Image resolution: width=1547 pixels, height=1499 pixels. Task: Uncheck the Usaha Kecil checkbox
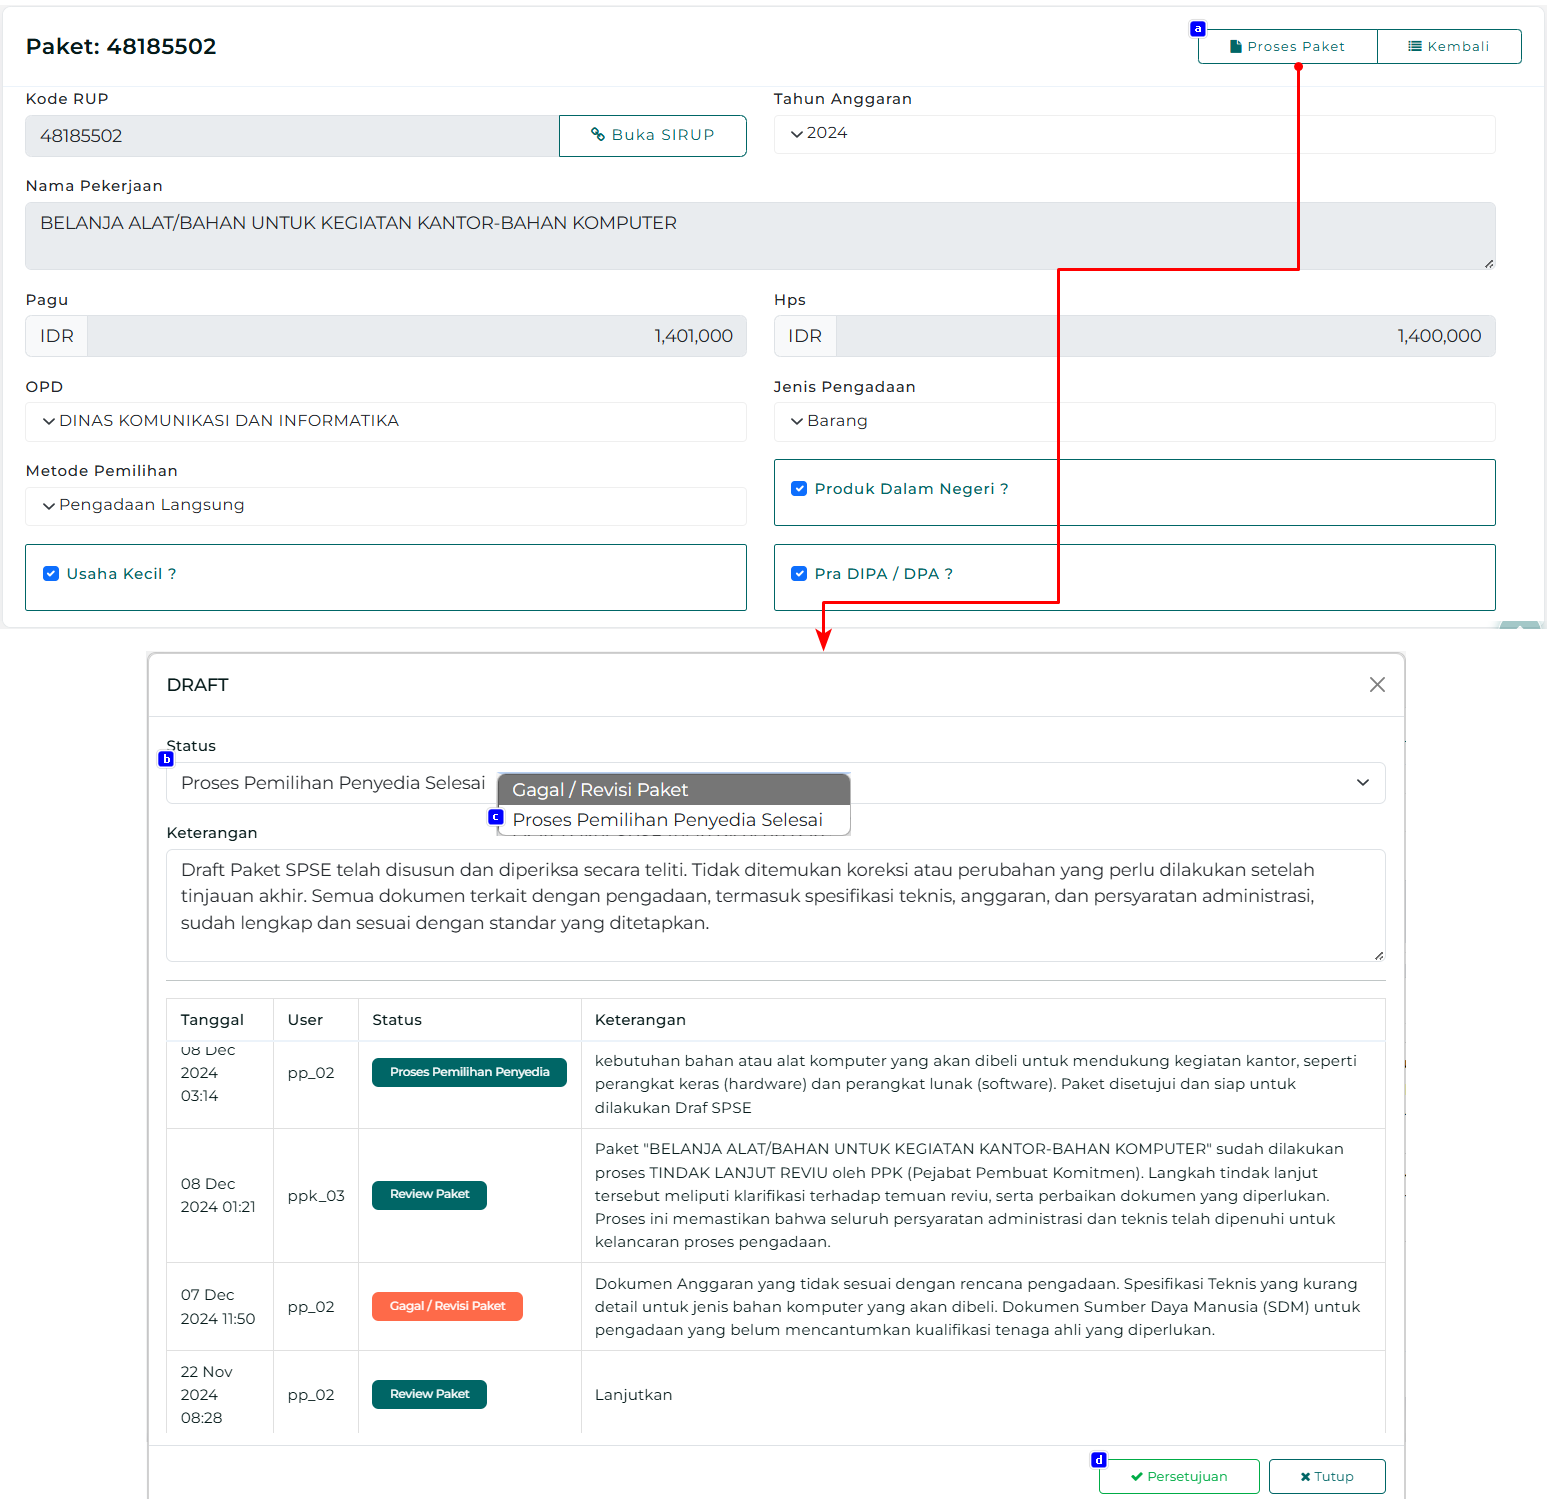[x=51, y=574]
